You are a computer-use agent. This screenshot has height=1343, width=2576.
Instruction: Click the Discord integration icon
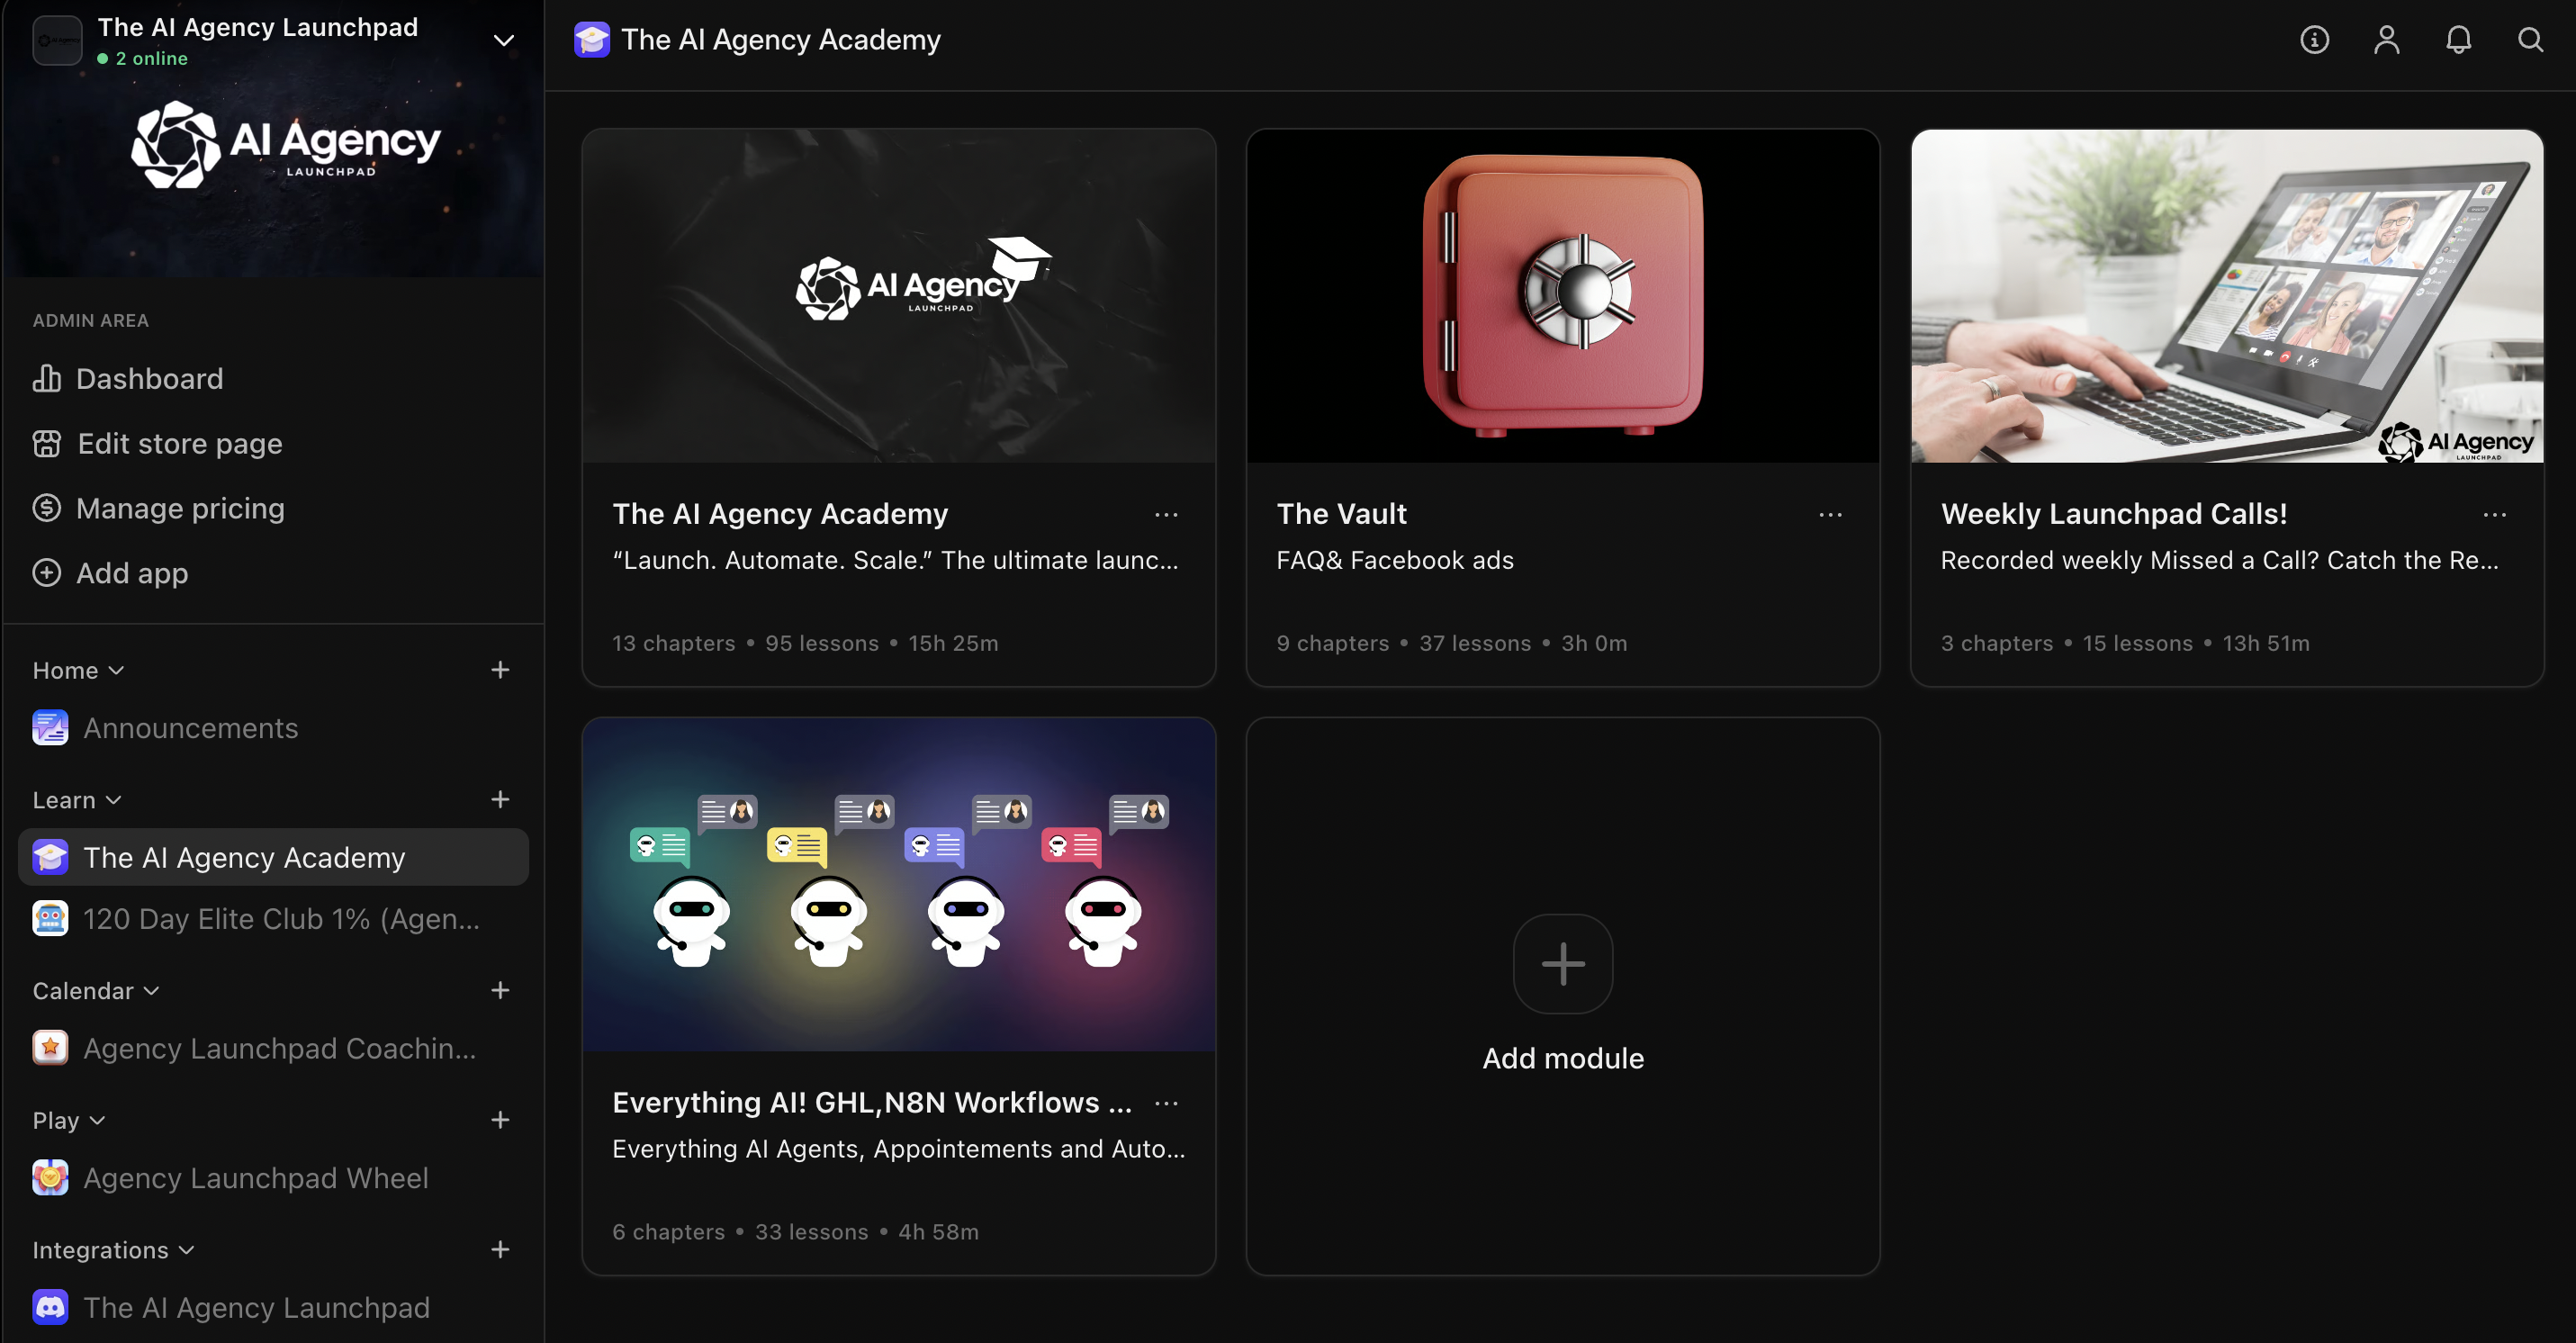(x=50, y=1307)
